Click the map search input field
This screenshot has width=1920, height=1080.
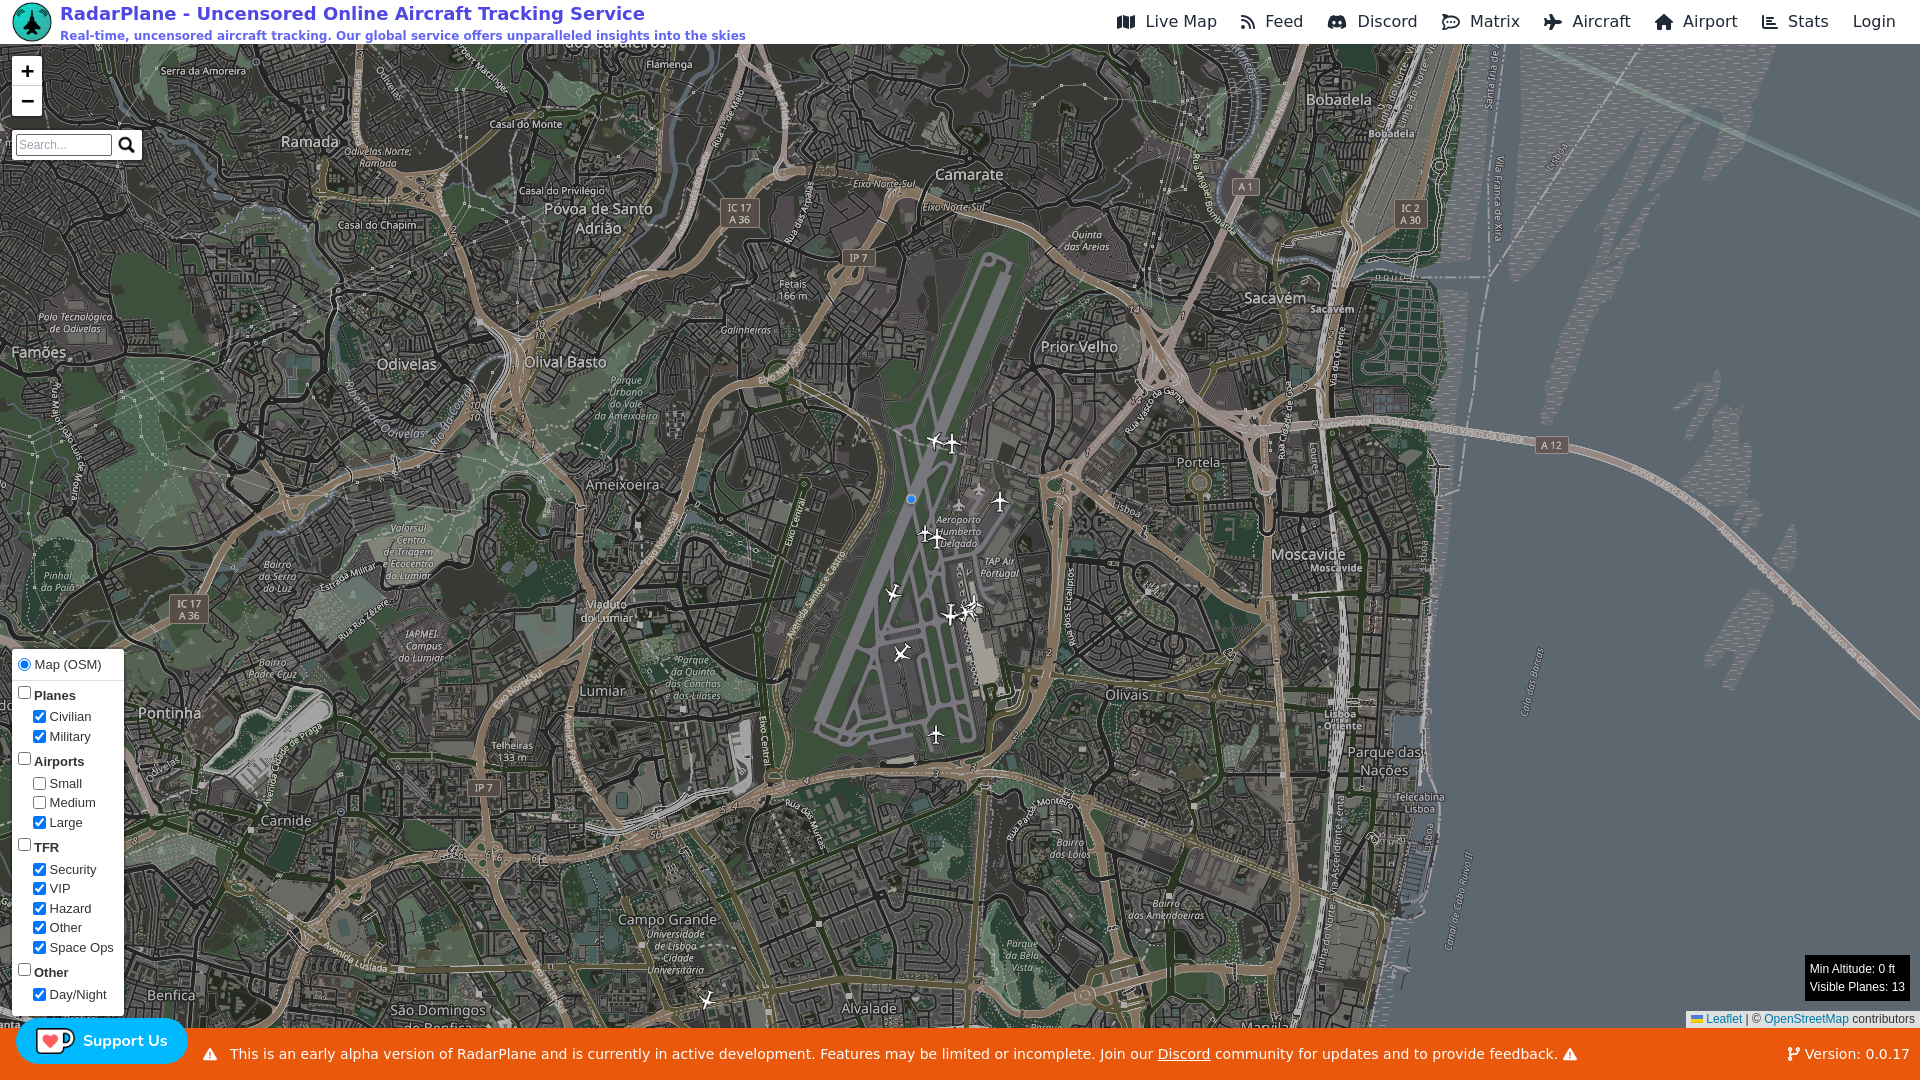[64, 145]
